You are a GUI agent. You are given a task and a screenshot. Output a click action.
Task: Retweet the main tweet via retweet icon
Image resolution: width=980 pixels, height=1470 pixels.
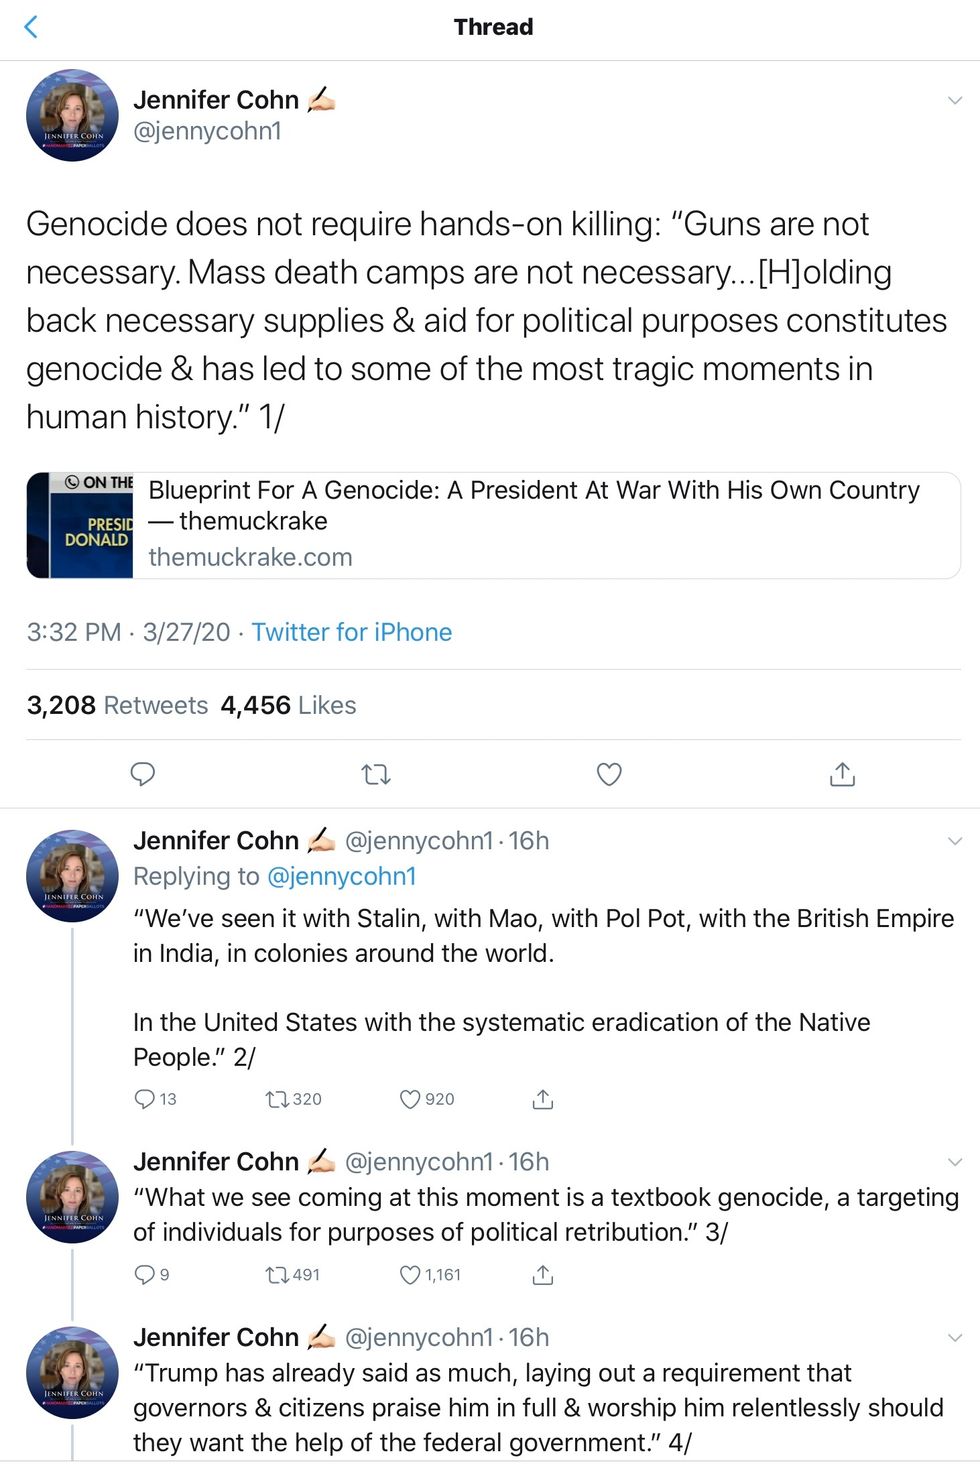pos(376,774)
